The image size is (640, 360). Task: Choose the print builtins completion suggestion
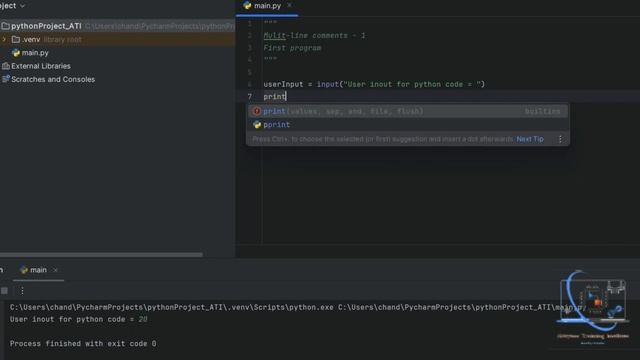coord(408,111)
